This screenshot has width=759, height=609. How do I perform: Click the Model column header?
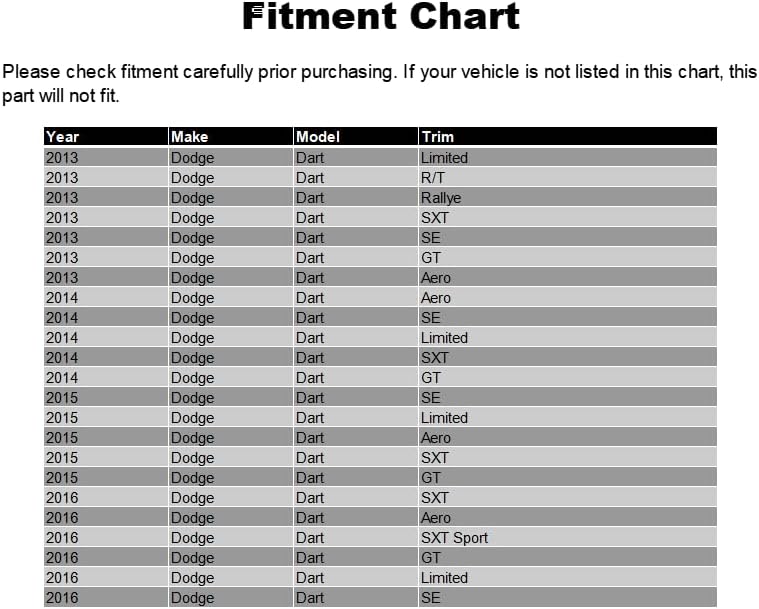pyautogui.click(x=355, y=137)
